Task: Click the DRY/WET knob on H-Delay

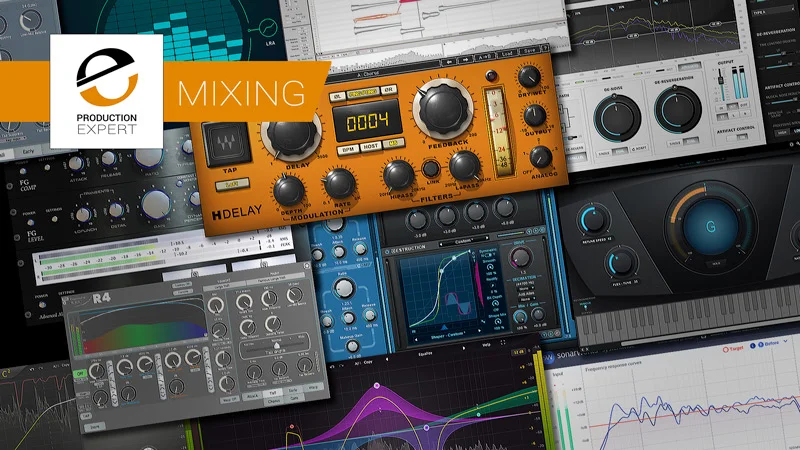Action: pyautogui.click(x=529, y=77)
